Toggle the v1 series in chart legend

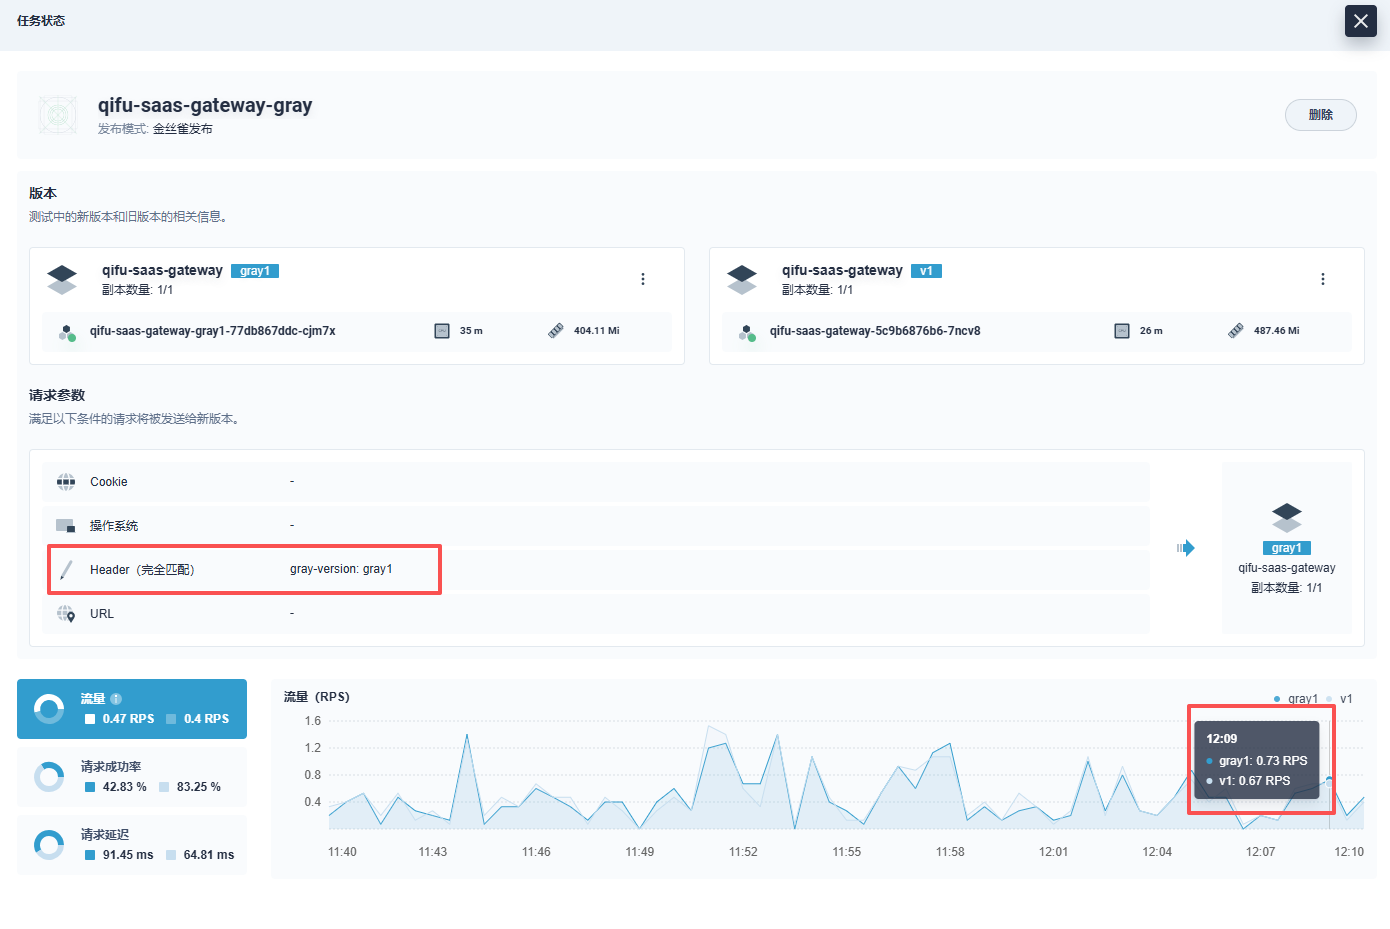pos(1340,699)
